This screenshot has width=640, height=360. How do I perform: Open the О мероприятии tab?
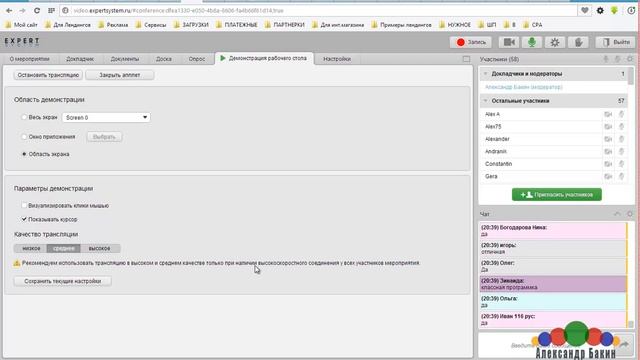tap(29, 59)
